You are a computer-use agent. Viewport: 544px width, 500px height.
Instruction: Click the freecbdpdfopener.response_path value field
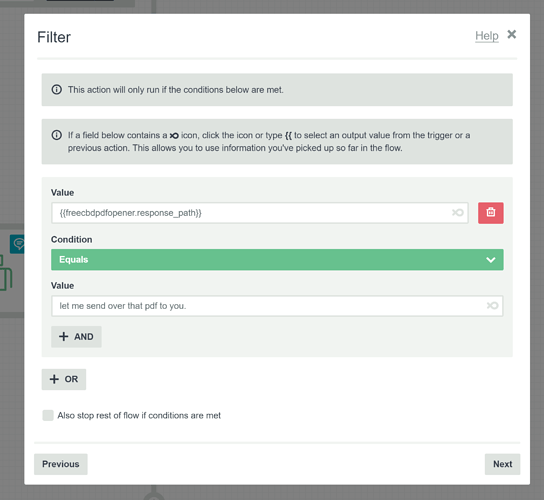[x=260, y=213]
